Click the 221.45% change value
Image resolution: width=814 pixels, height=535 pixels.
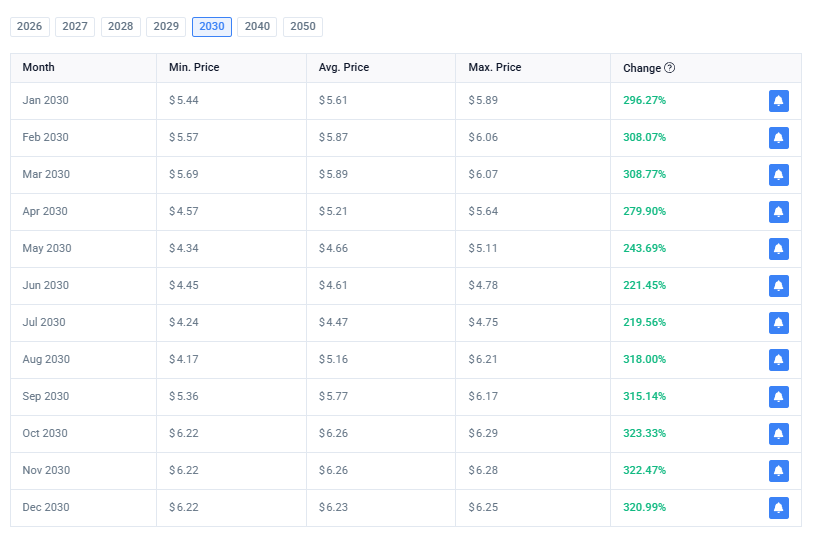pos(644,285)
